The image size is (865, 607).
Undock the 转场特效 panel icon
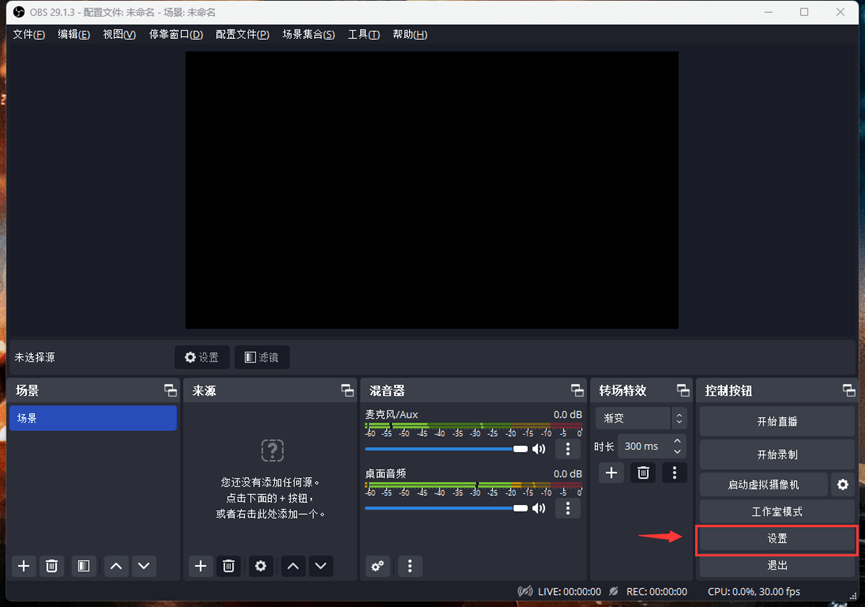pyautogui.click(x=683, y=391)
